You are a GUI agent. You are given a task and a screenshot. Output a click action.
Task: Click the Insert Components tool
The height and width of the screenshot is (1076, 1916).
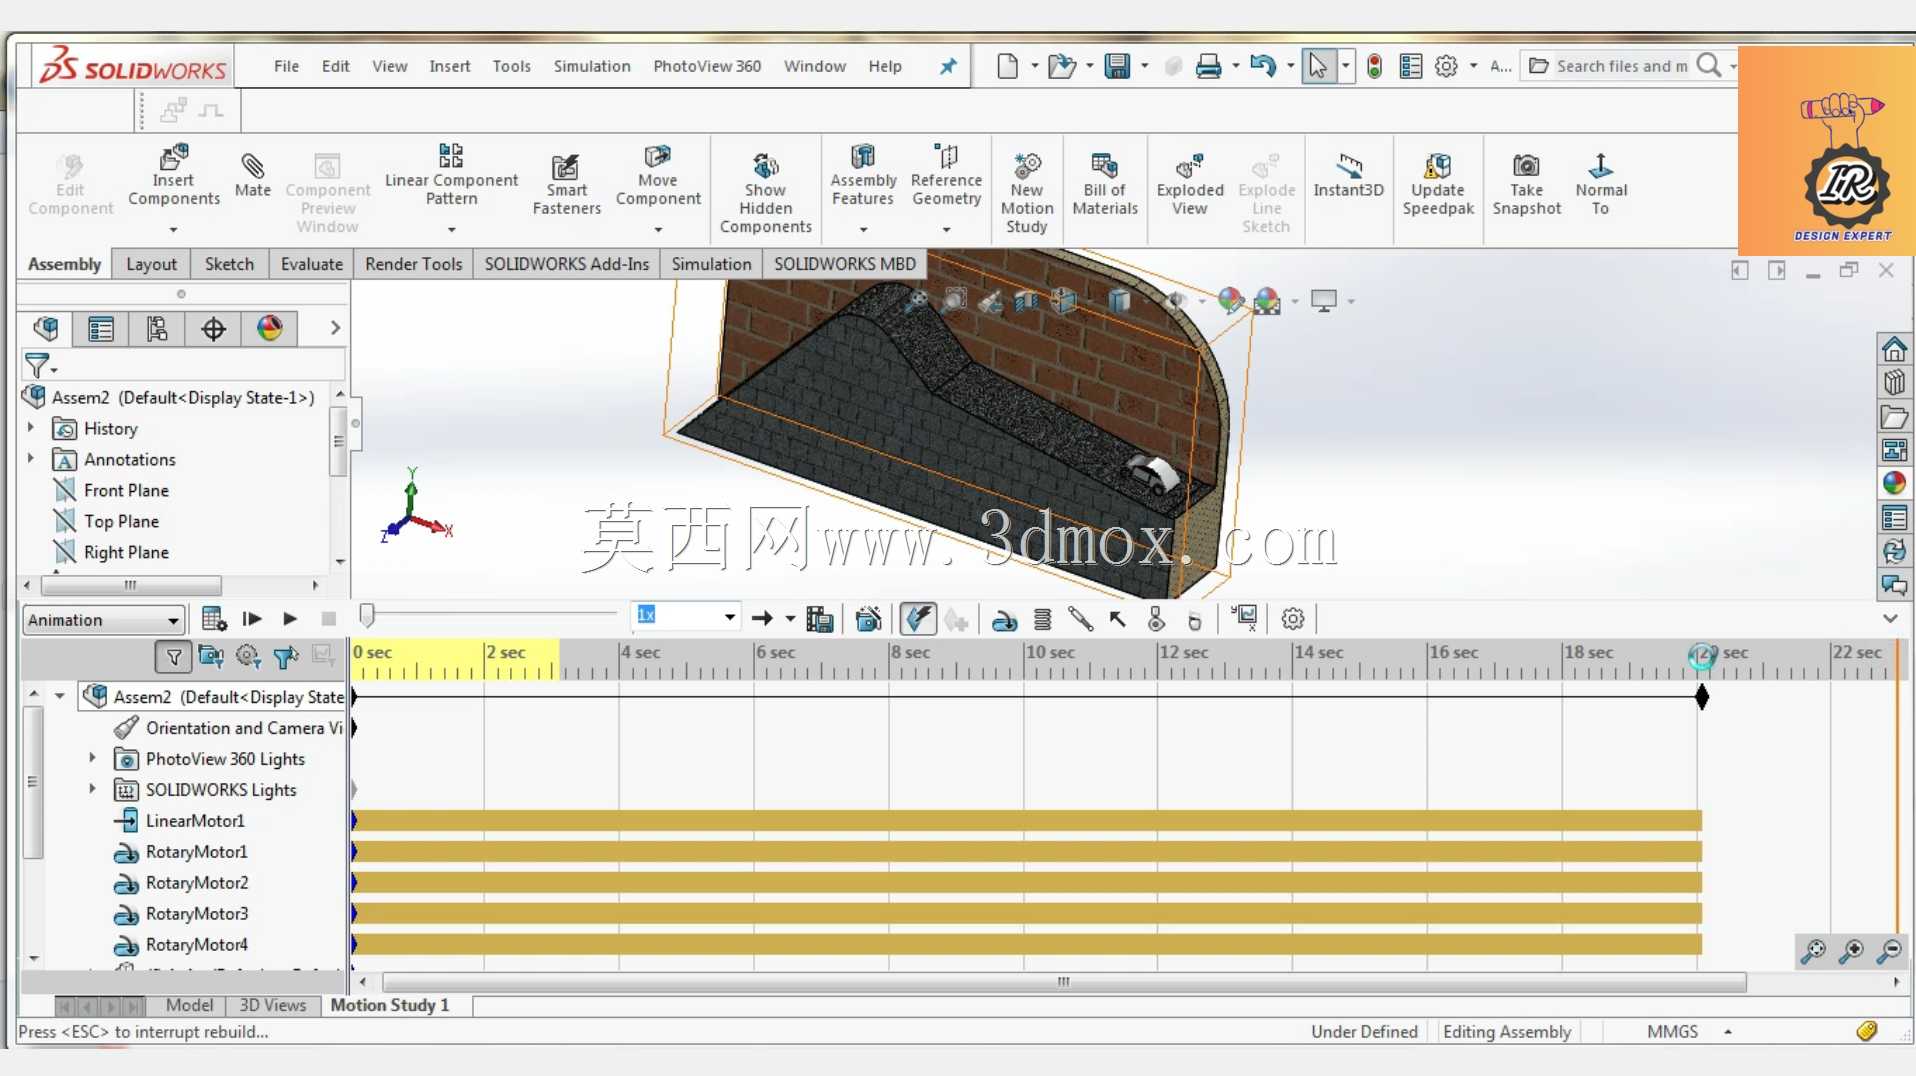pyautogui.click(x=173, y=176)
